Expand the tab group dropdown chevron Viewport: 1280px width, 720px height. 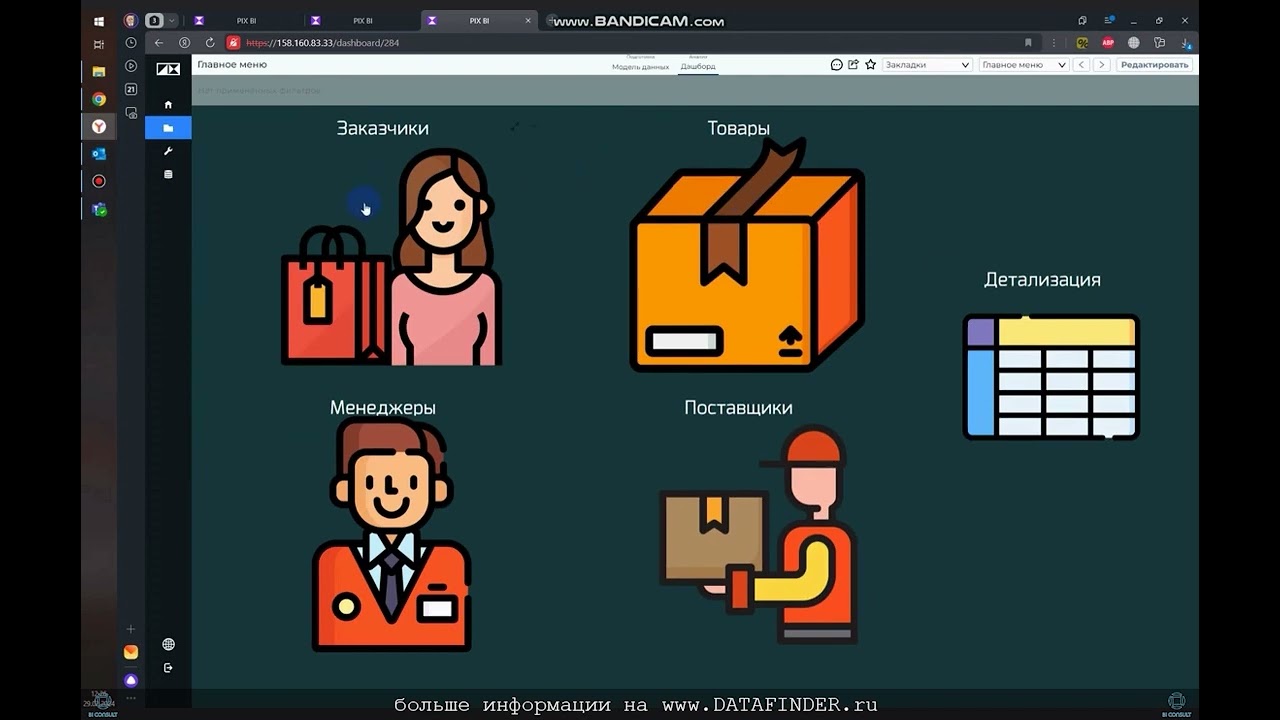tap(172, 20)
